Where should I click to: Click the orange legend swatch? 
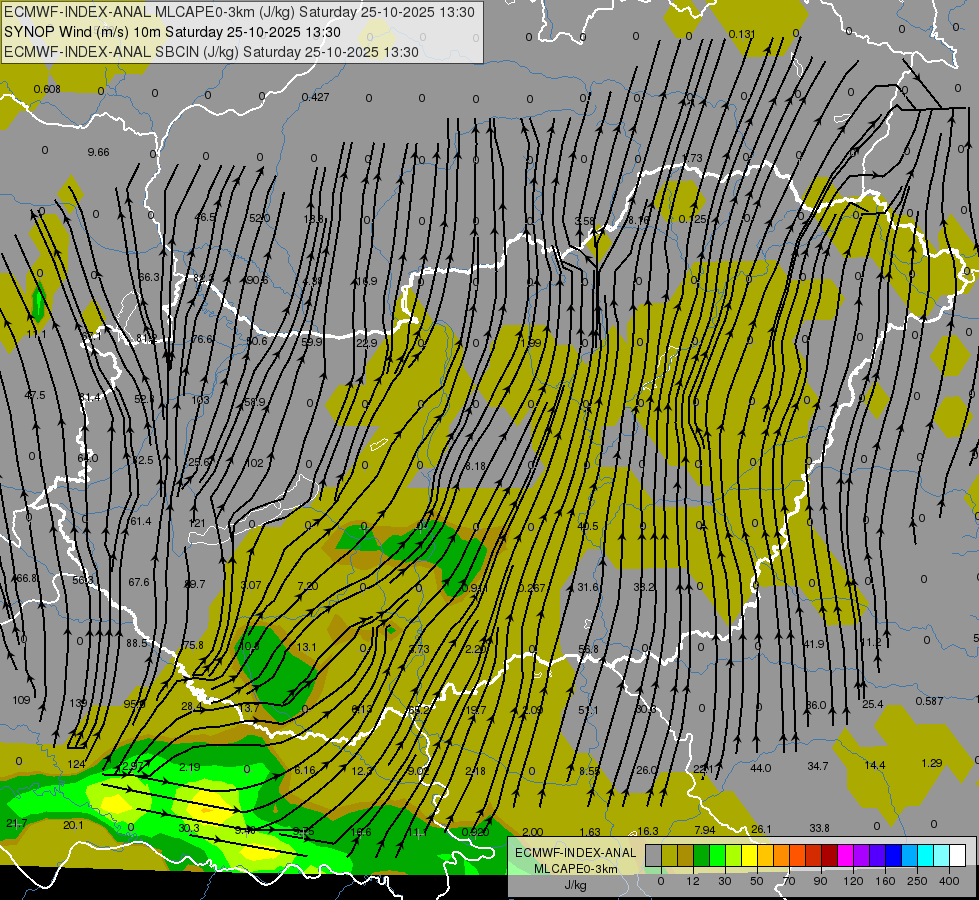pos(782,855)
